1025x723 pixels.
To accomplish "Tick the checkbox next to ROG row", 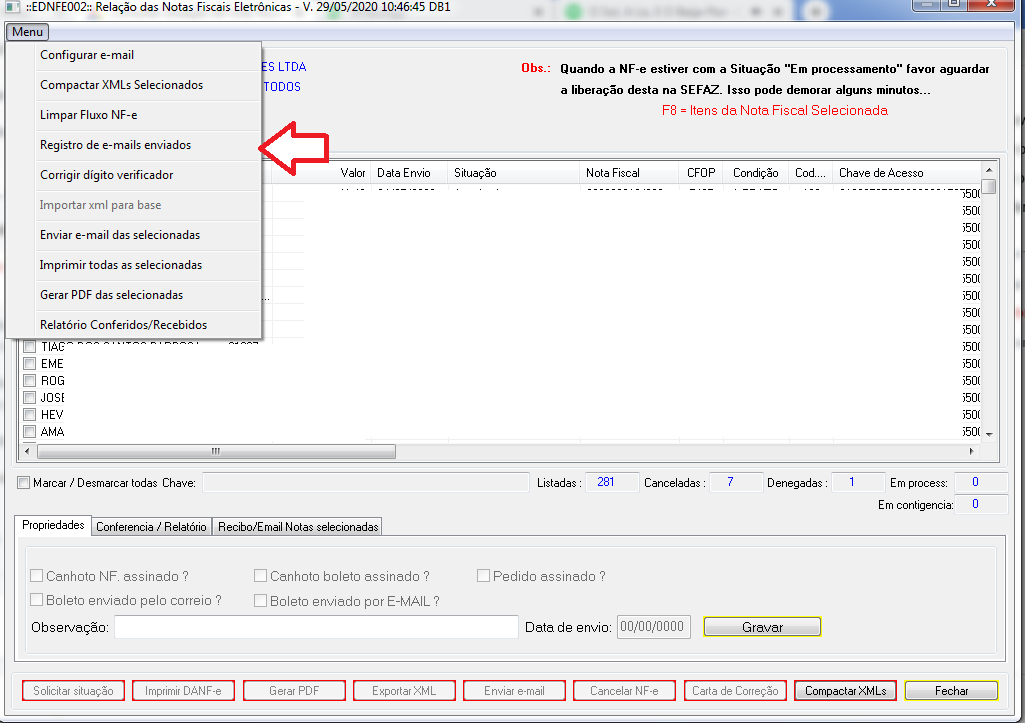I will coord(30,381).
